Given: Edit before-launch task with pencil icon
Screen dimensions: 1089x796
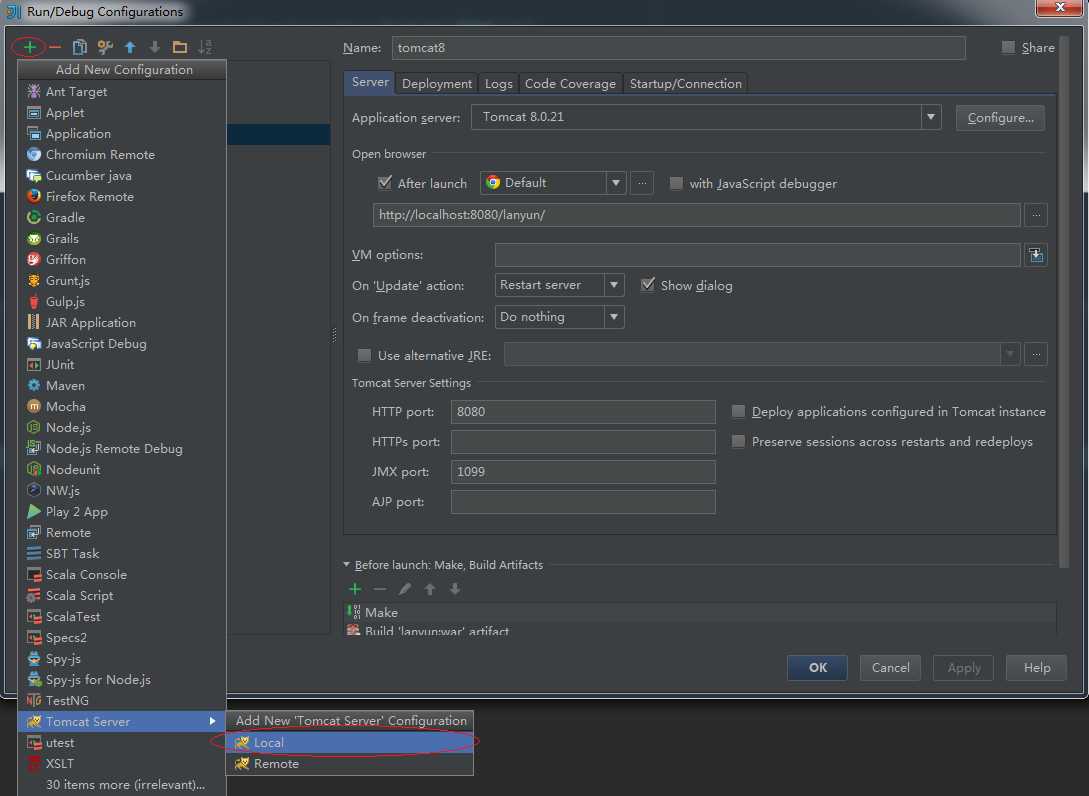Looking at the screenshot, I should pos(405,589).
